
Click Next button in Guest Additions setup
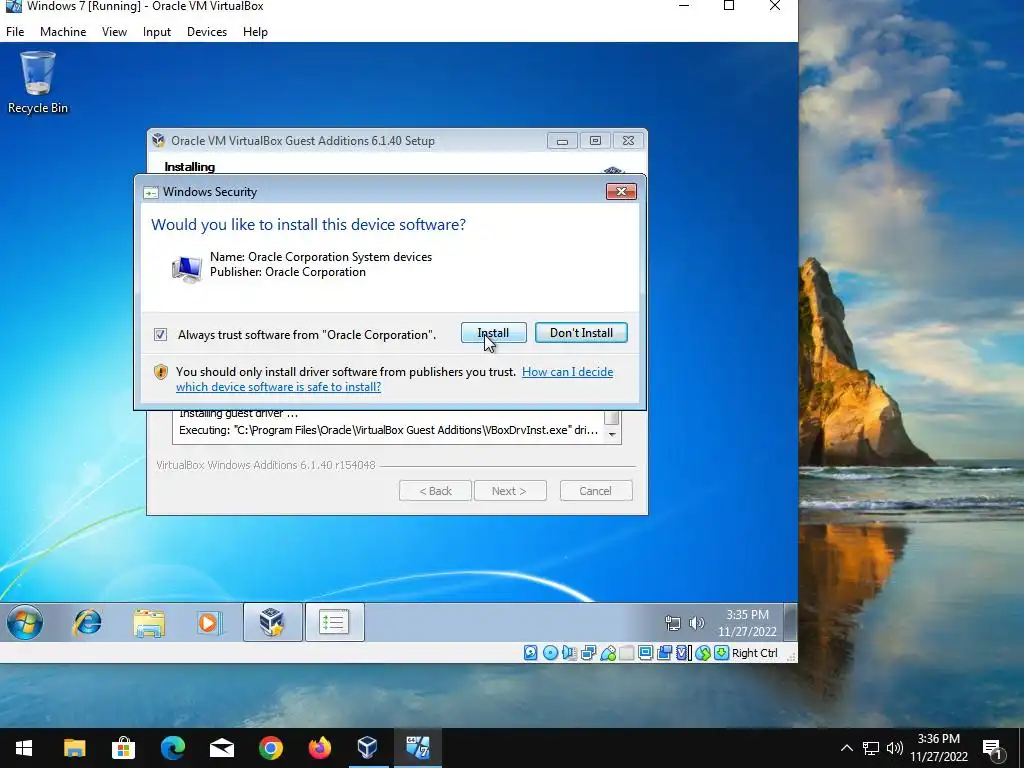509,491
